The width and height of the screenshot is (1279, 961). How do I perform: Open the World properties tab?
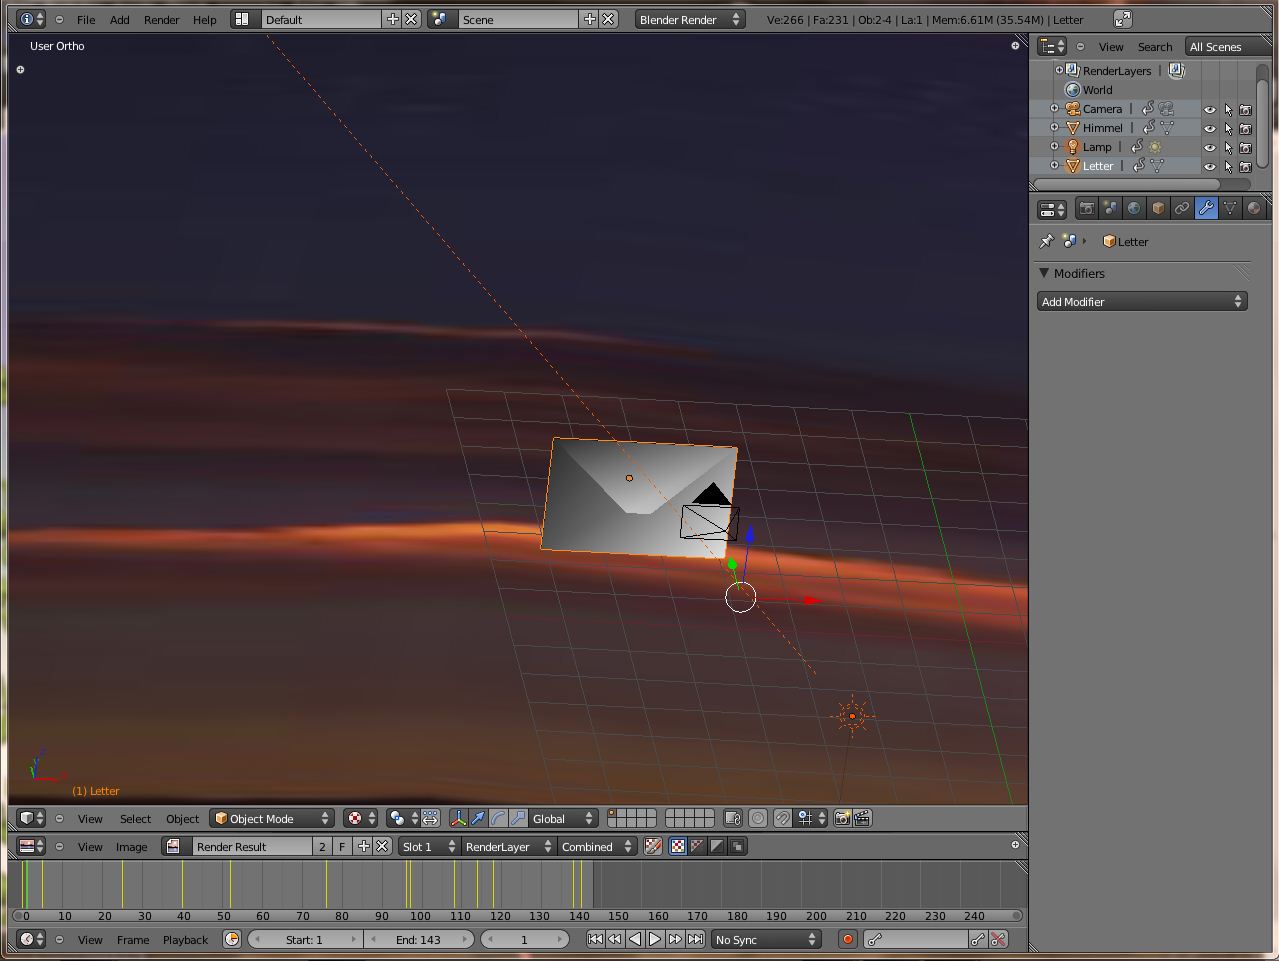(x=1134, y=208)
